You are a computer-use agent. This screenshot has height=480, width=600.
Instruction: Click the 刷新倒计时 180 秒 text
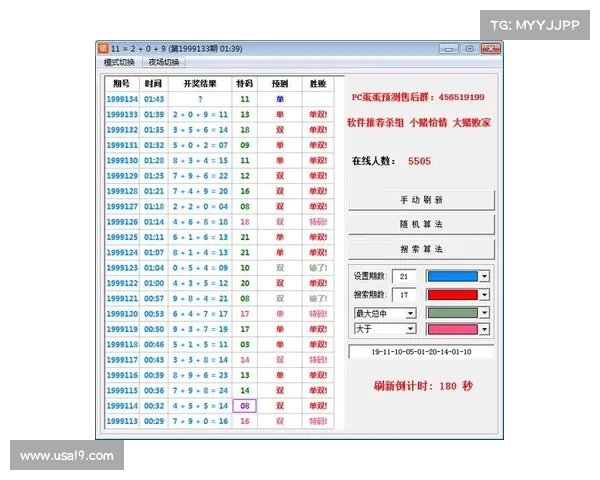(x=423, y=385)
